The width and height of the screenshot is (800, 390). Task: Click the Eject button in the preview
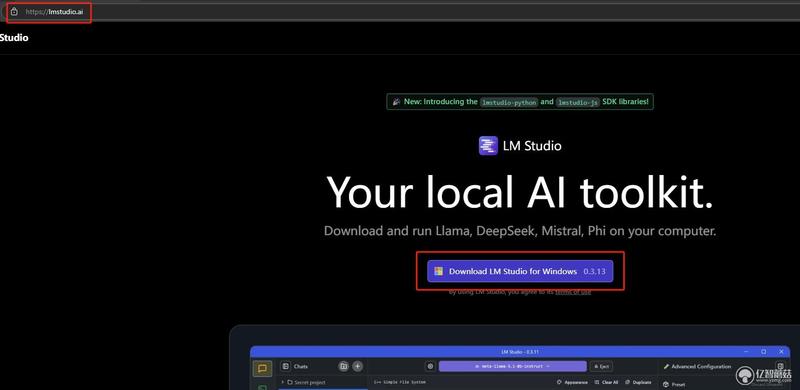[x=602, y=366]
